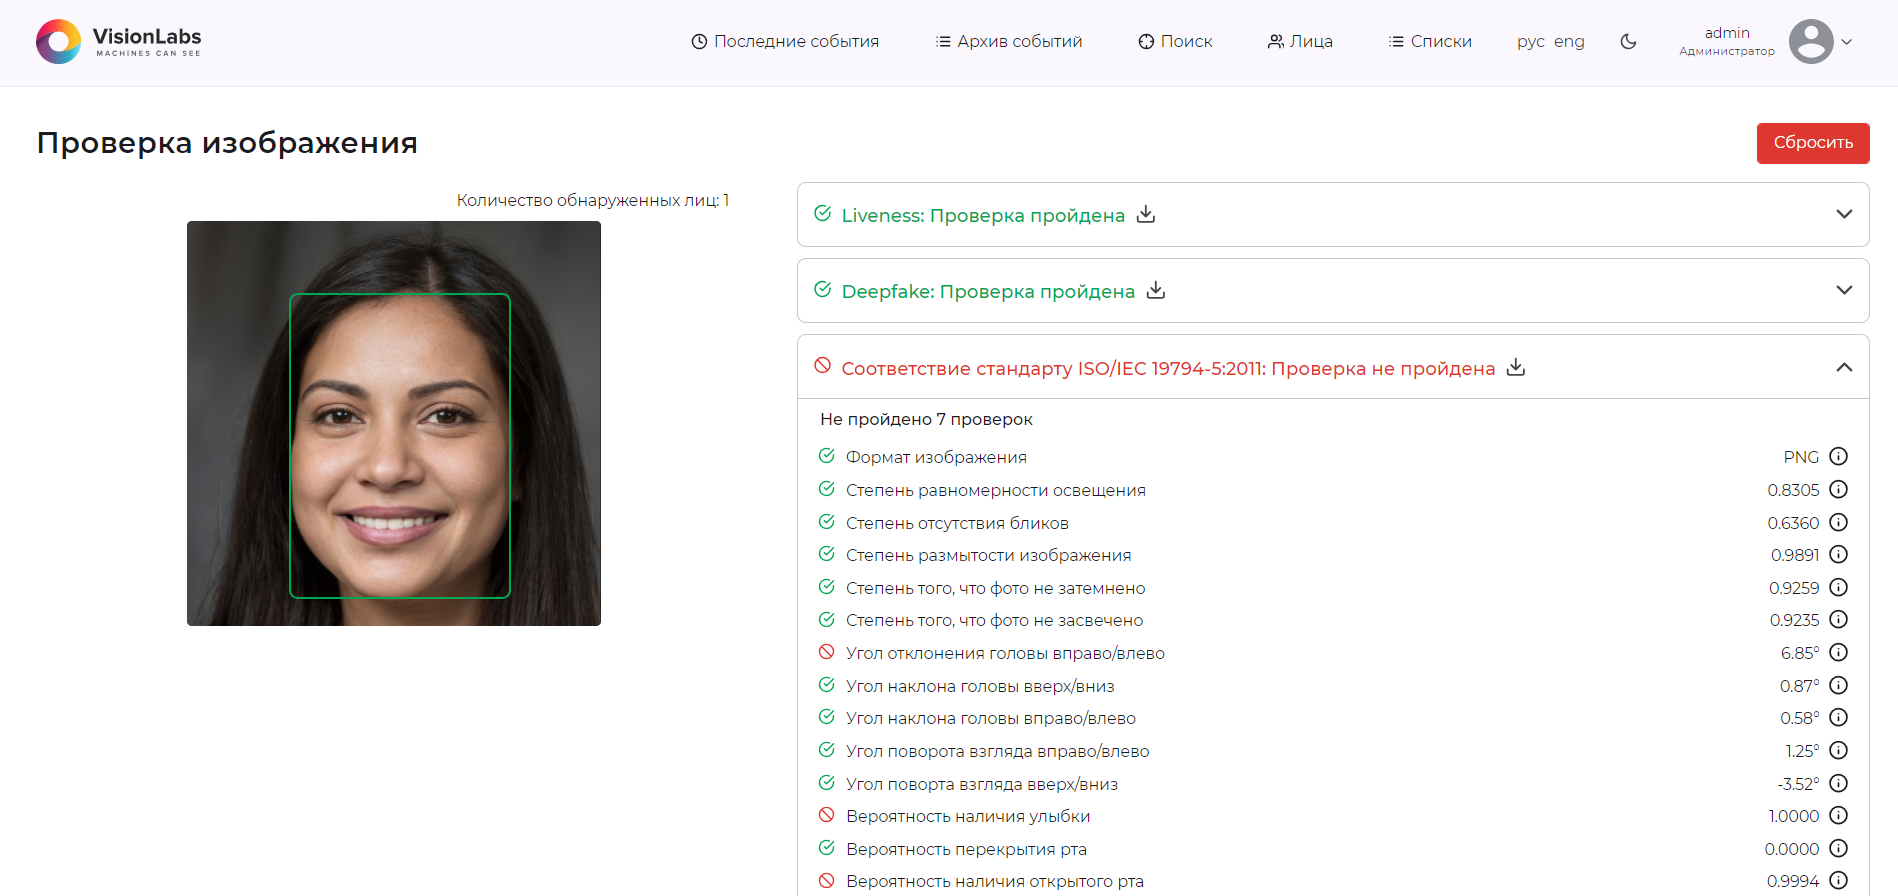The image size is (1898, 896).
Task: Show info for Формат изображения
Action: pos(1838,457)
